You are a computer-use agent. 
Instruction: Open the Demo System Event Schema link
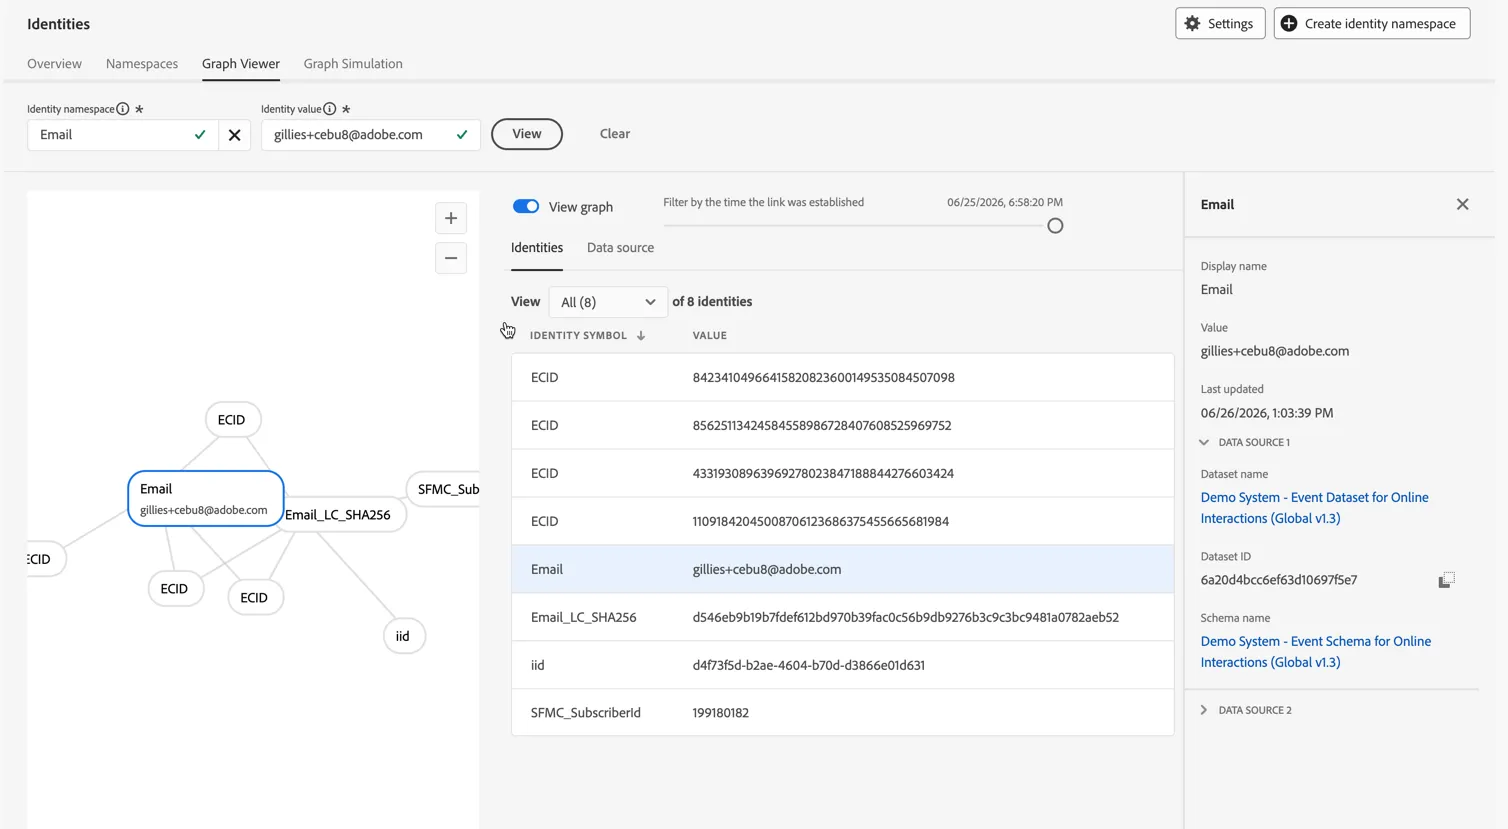click(x=1316, y=652)
